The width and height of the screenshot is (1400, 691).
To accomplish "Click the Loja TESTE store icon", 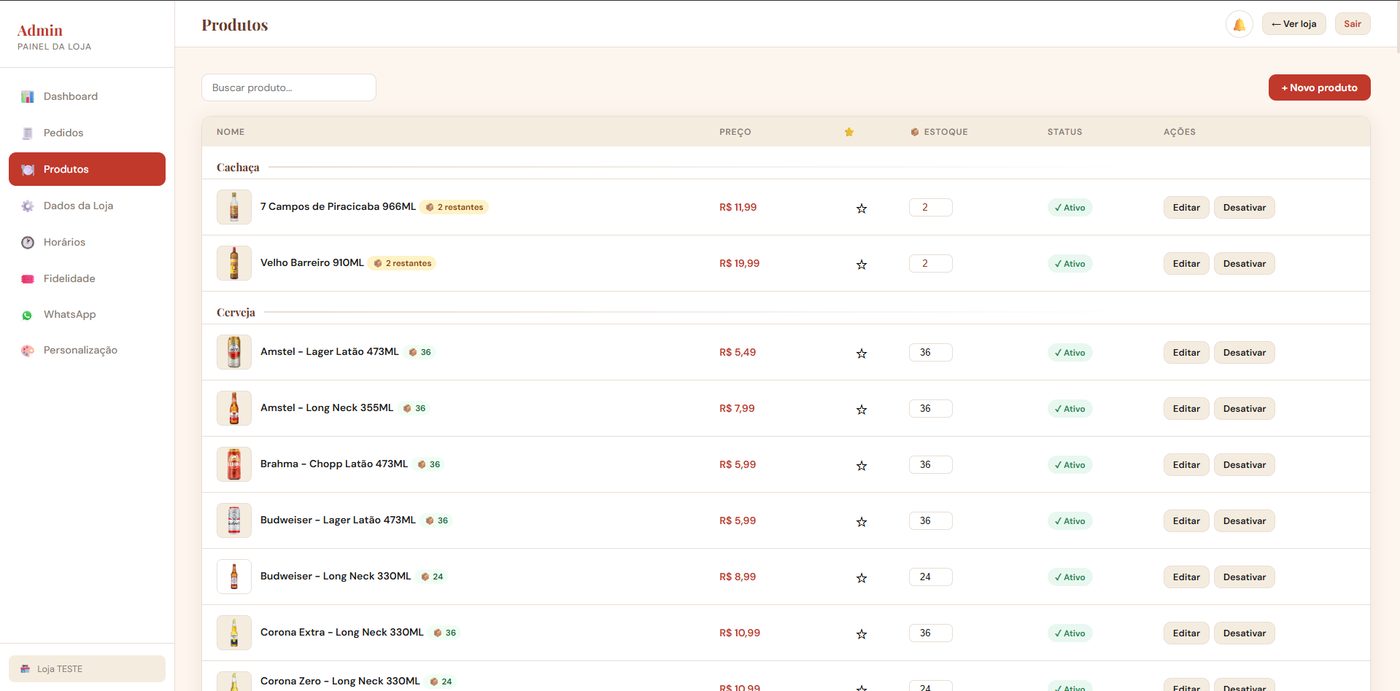I will (25, 669).
